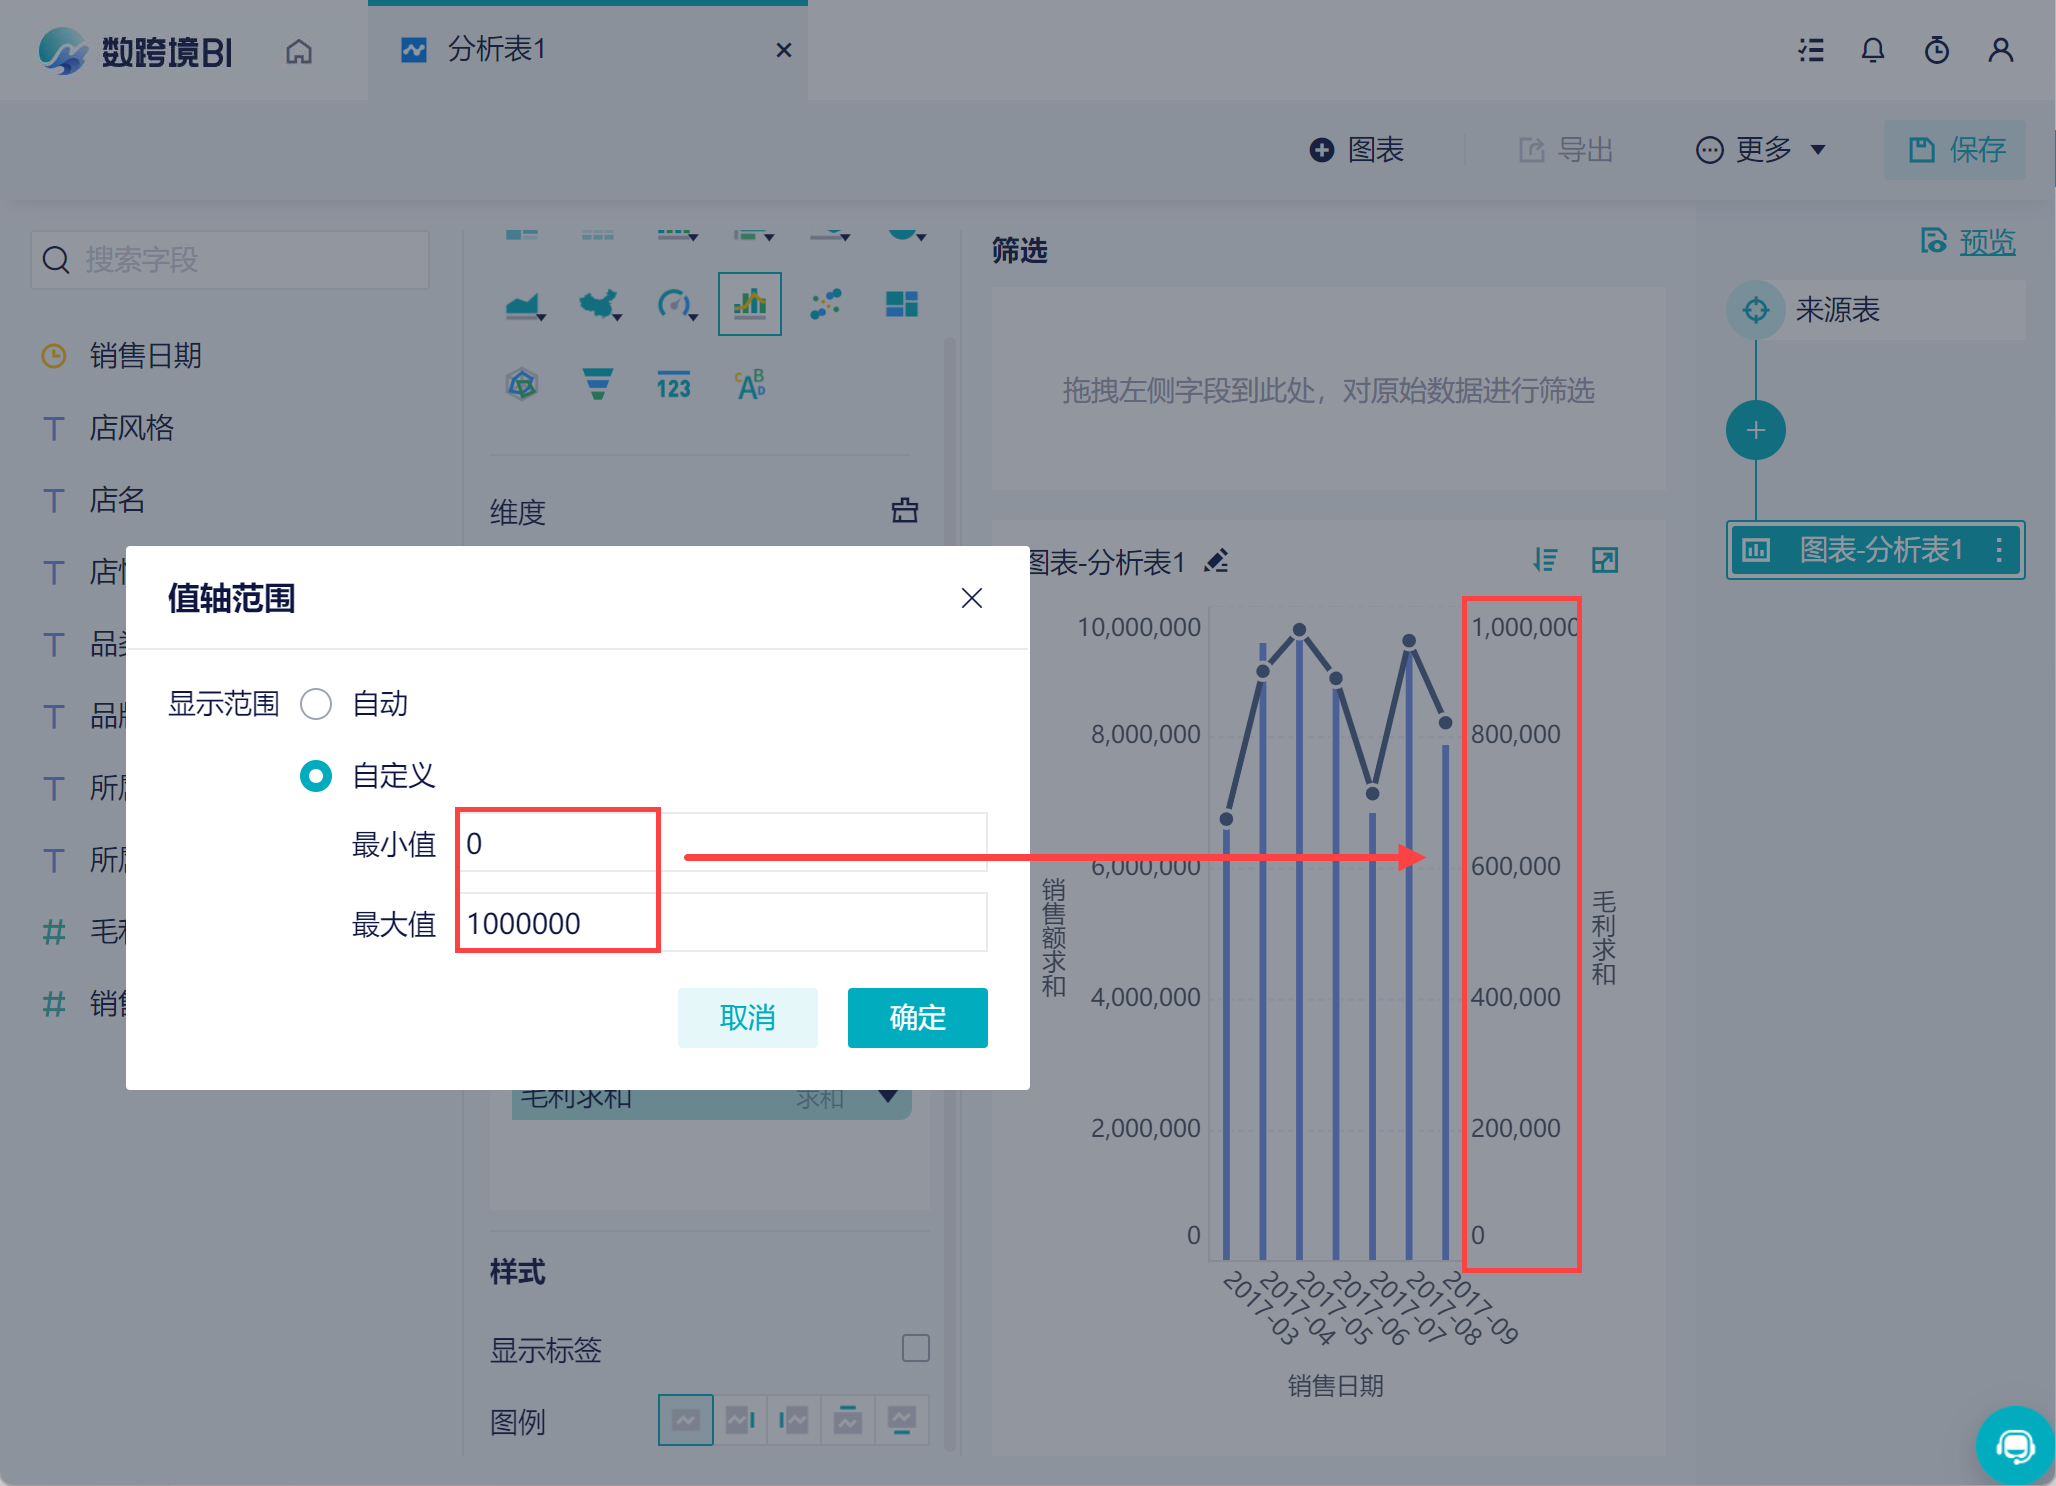Select the 自定义 radio option

pos(316,776)
